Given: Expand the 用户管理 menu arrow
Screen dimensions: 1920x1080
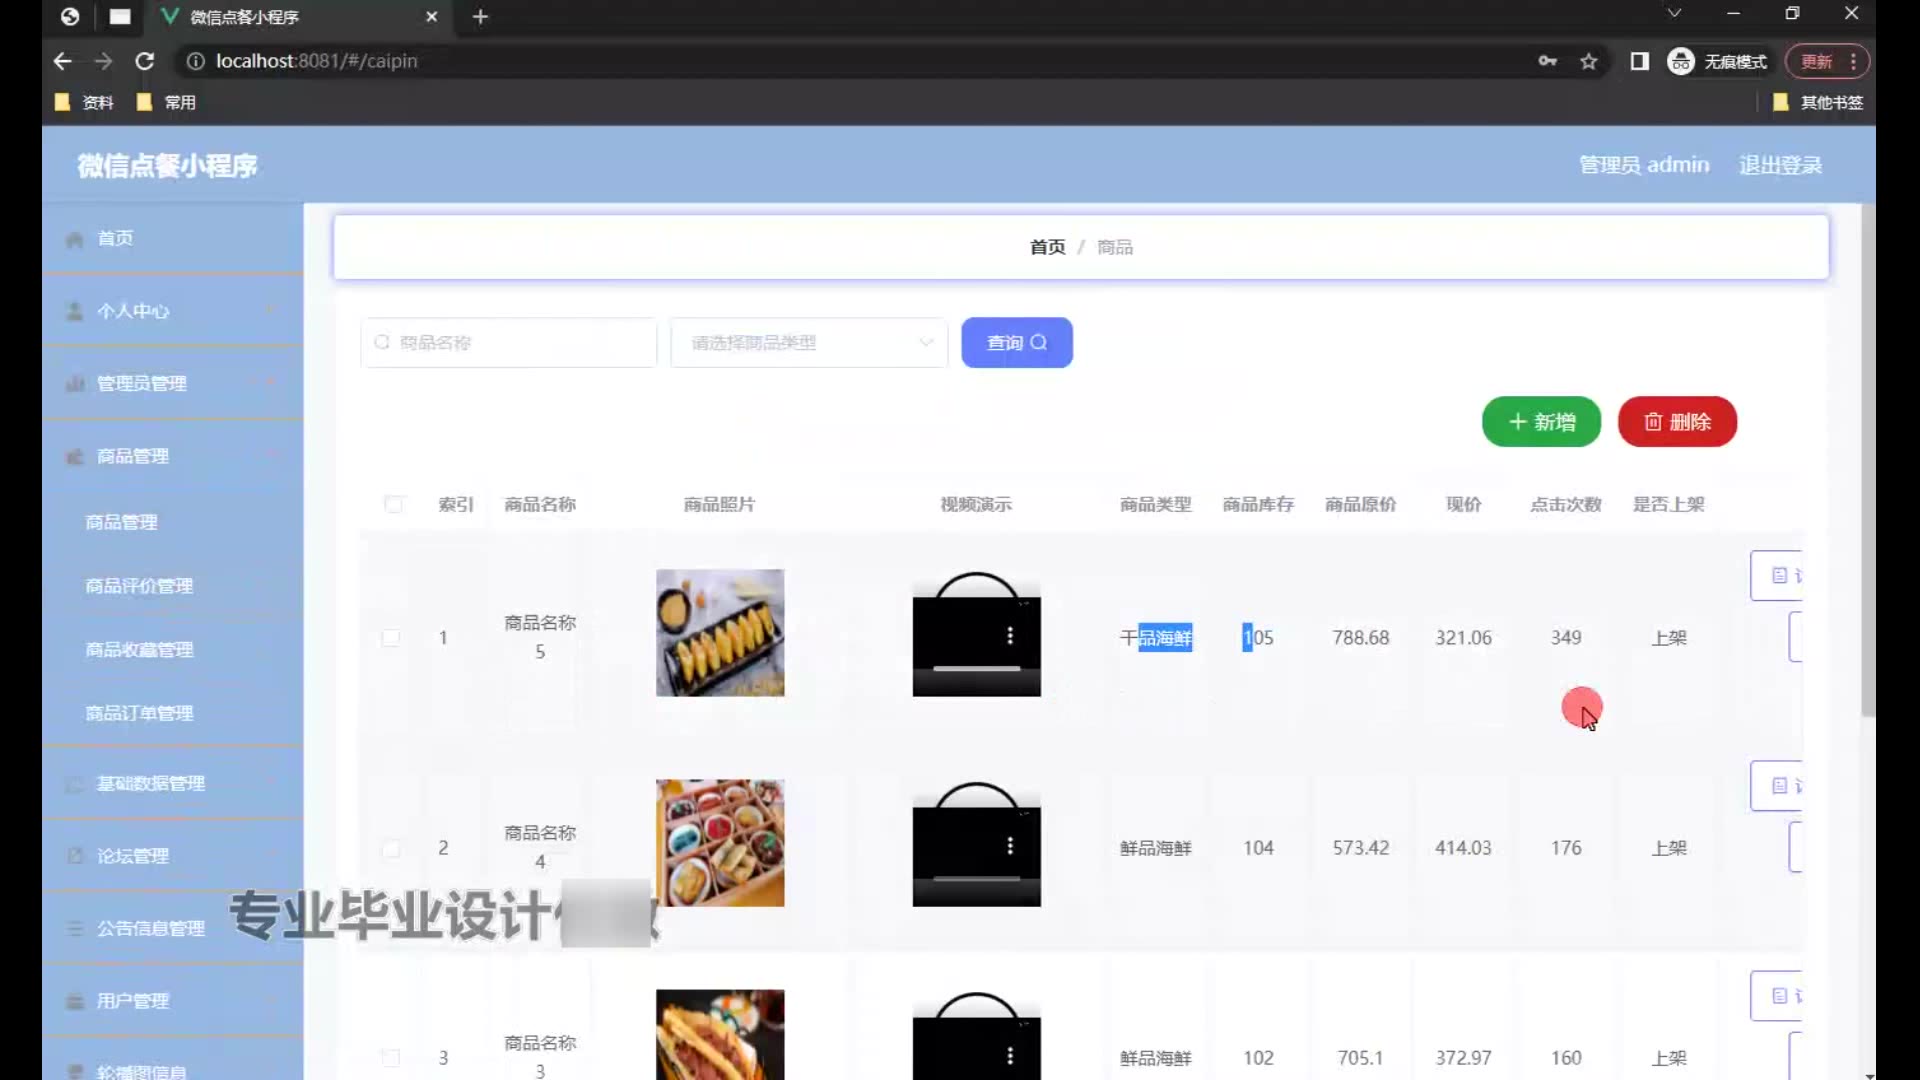Looking at the screenshot, I should point(270,1001).
